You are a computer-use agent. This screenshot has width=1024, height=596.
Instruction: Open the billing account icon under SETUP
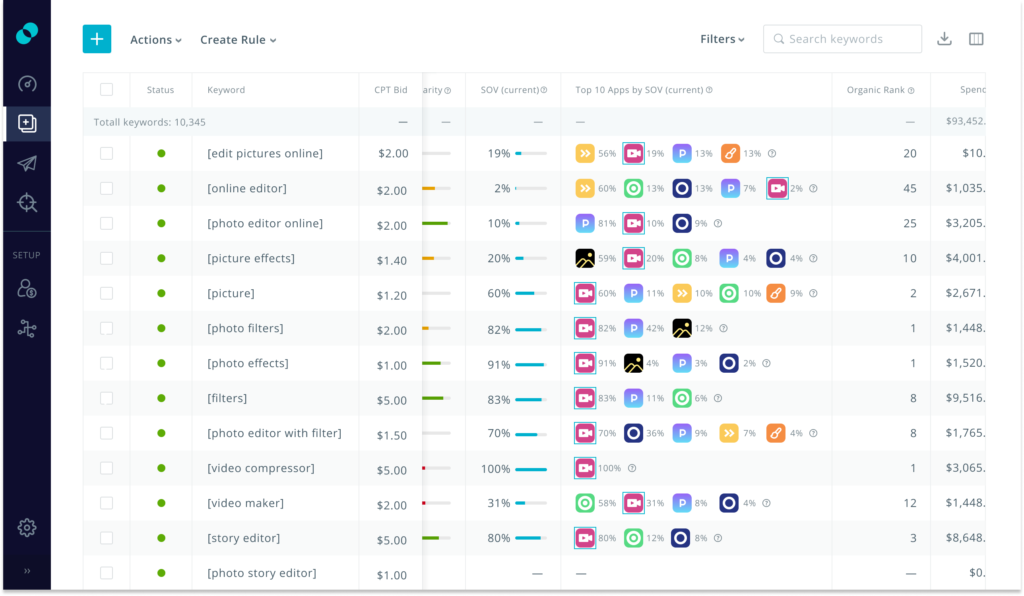pyautogui.click(x=26, y=287)
